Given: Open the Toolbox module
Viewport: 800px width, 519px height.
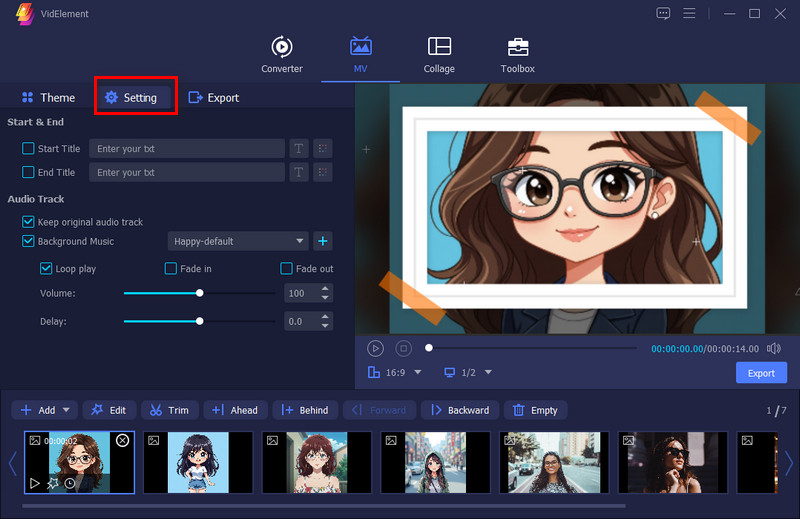Looking at the screenshot, I should 517,54.
